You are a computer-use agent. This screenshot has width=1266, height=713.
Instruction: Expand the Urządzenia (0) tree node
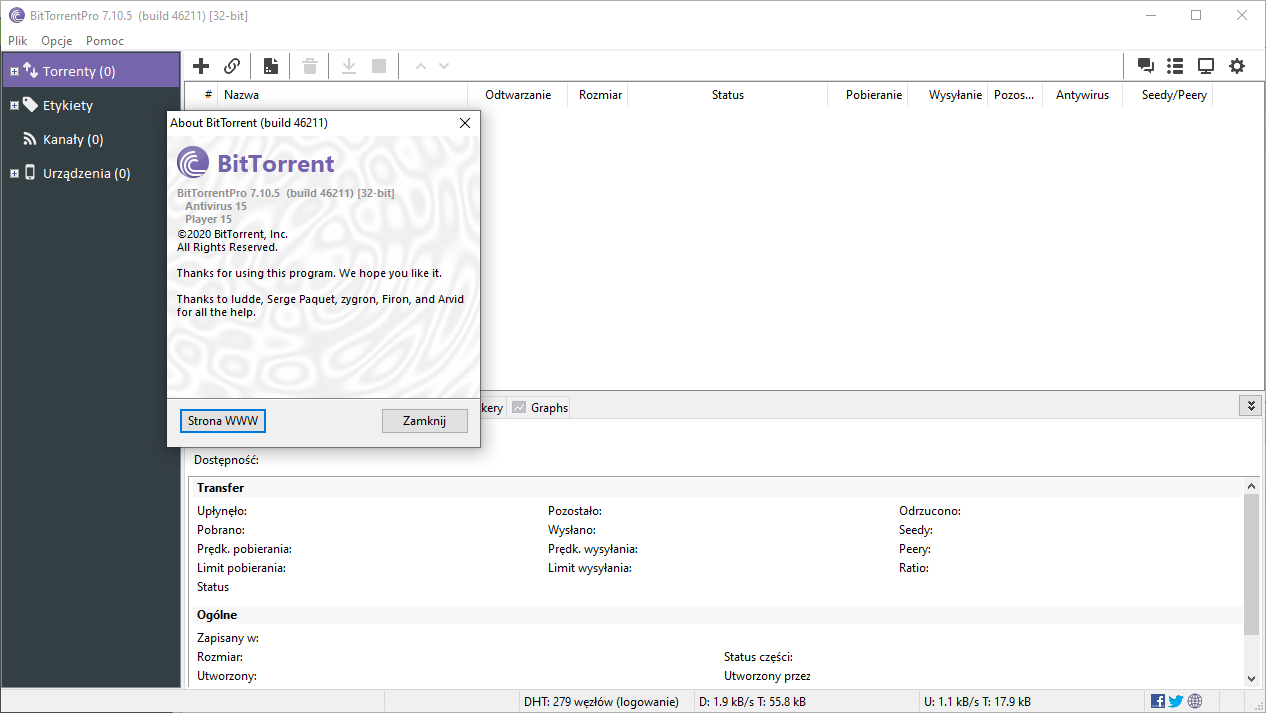(x=14, y=174)
